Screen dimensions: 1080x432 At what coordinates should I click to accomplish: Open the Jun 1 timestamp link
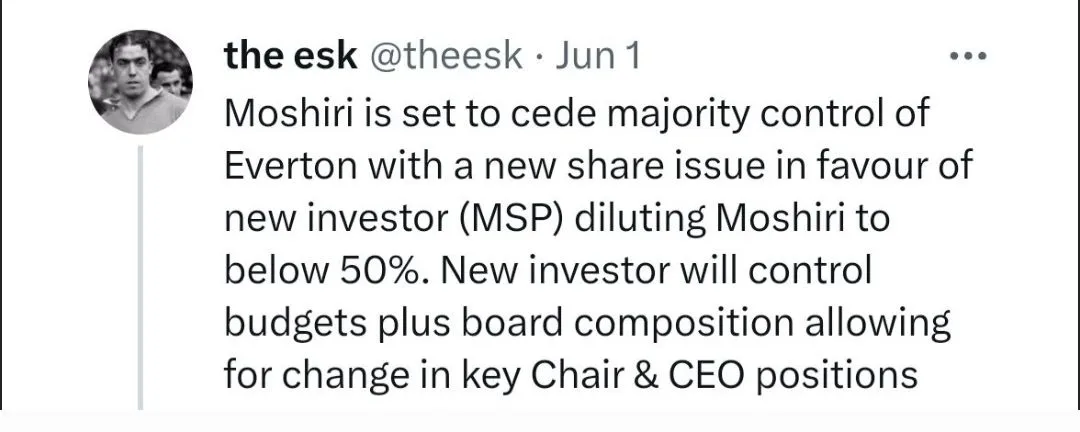coord(597,57)
